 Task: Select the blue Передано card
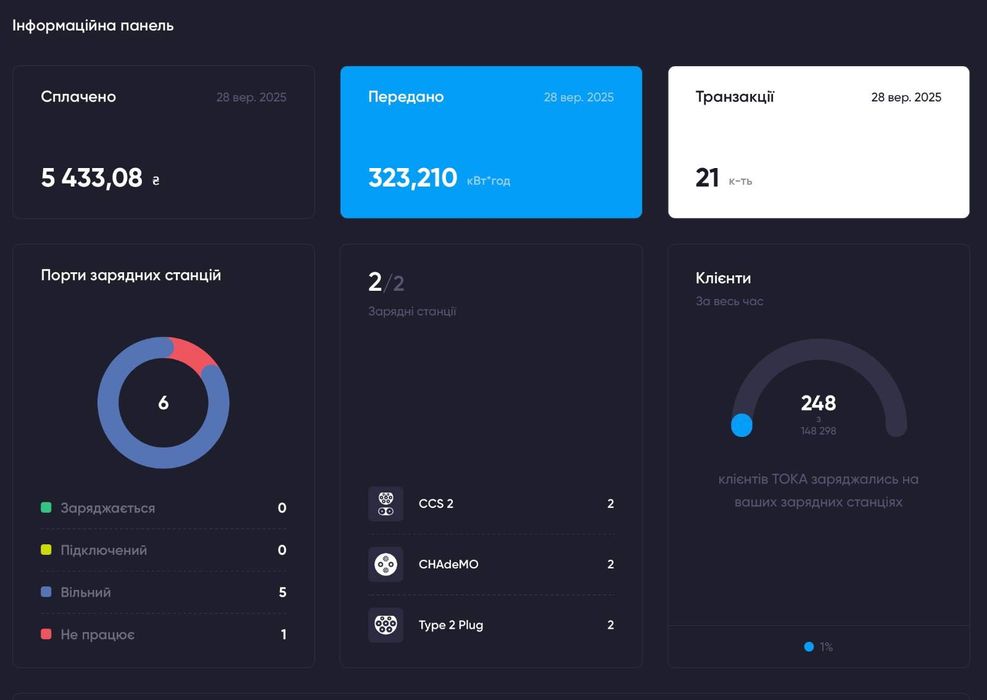[x=491, y=142]
